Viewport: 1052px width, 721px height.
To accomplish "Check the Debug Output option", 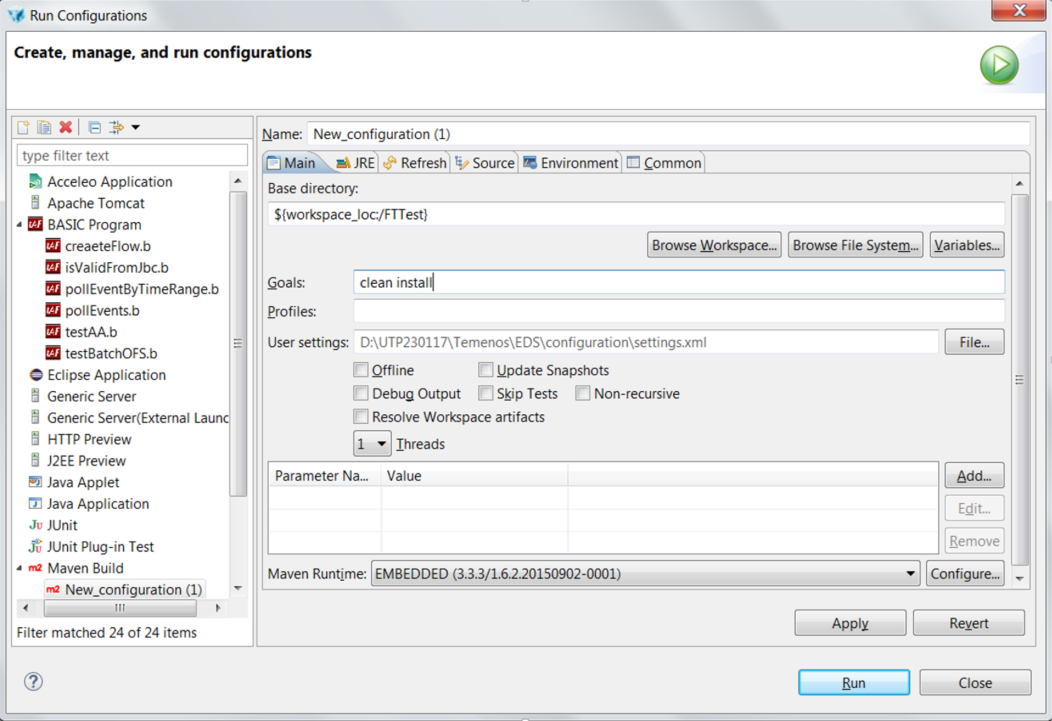I will coord(361,393).
